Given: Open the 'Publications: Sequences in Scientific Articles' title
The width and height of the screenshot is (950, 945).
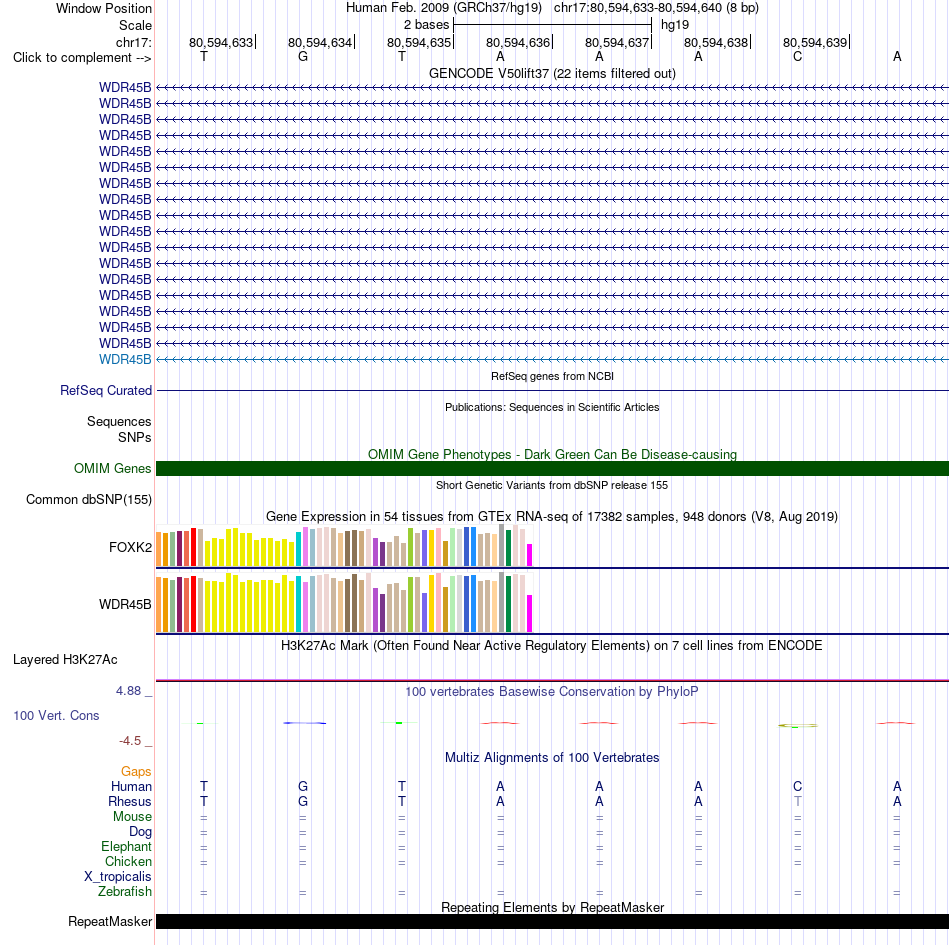Looking at the screenshot, I should (552, 407).
